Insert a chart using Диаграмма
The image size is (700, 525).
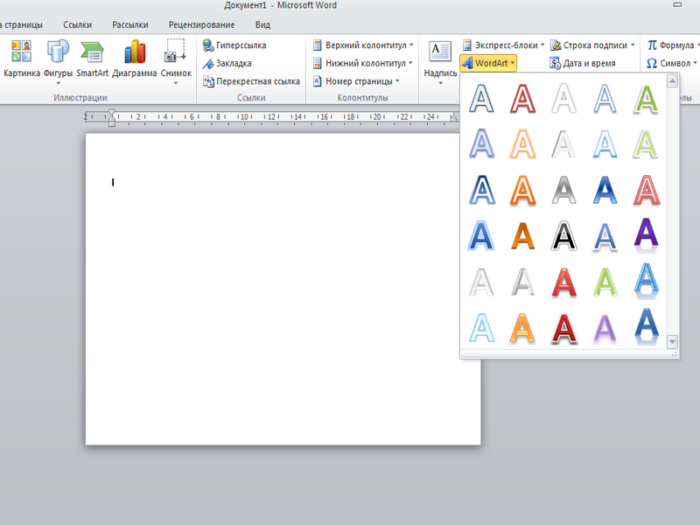[134, 59]
